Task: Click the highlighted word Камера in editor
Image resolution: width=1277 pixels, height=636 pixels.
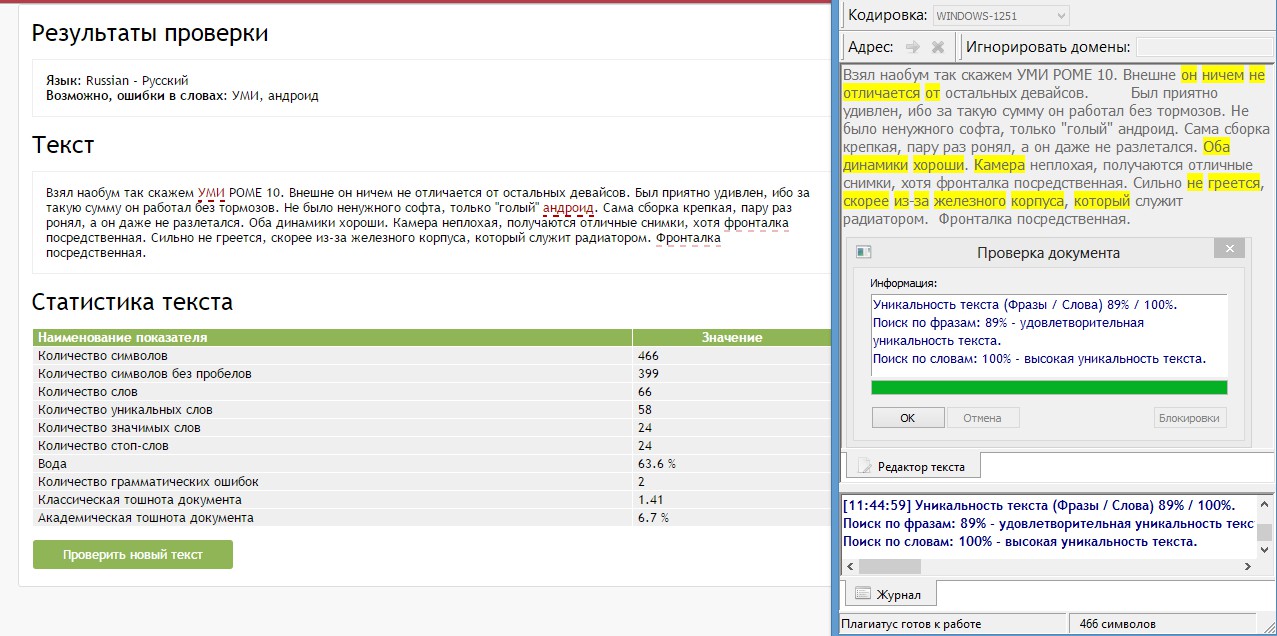Action: point(1000,165)
